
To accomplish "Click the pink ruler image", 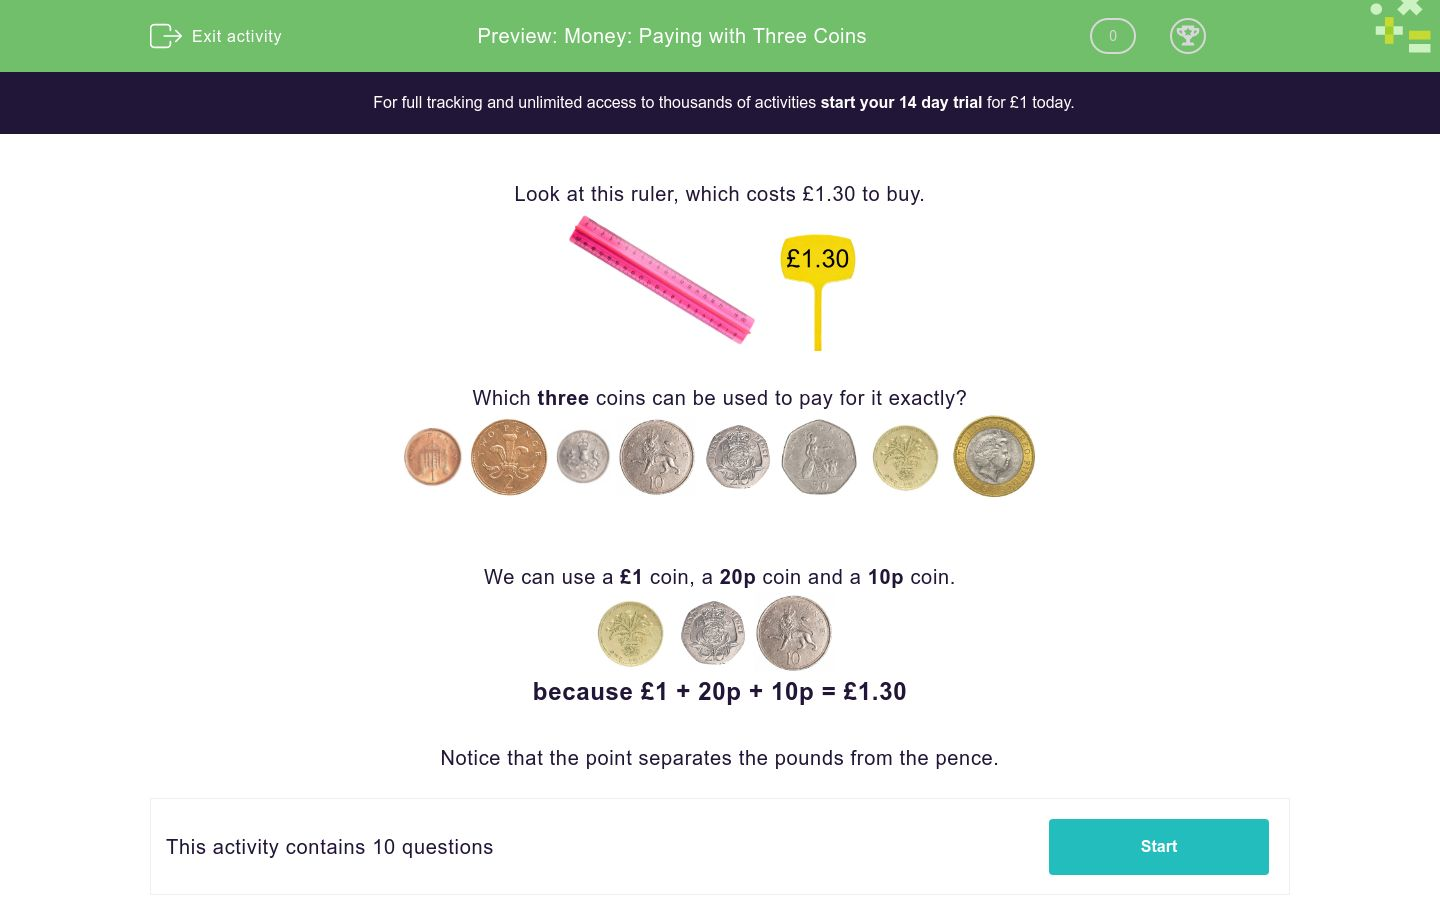I will [x=662, y=281].
